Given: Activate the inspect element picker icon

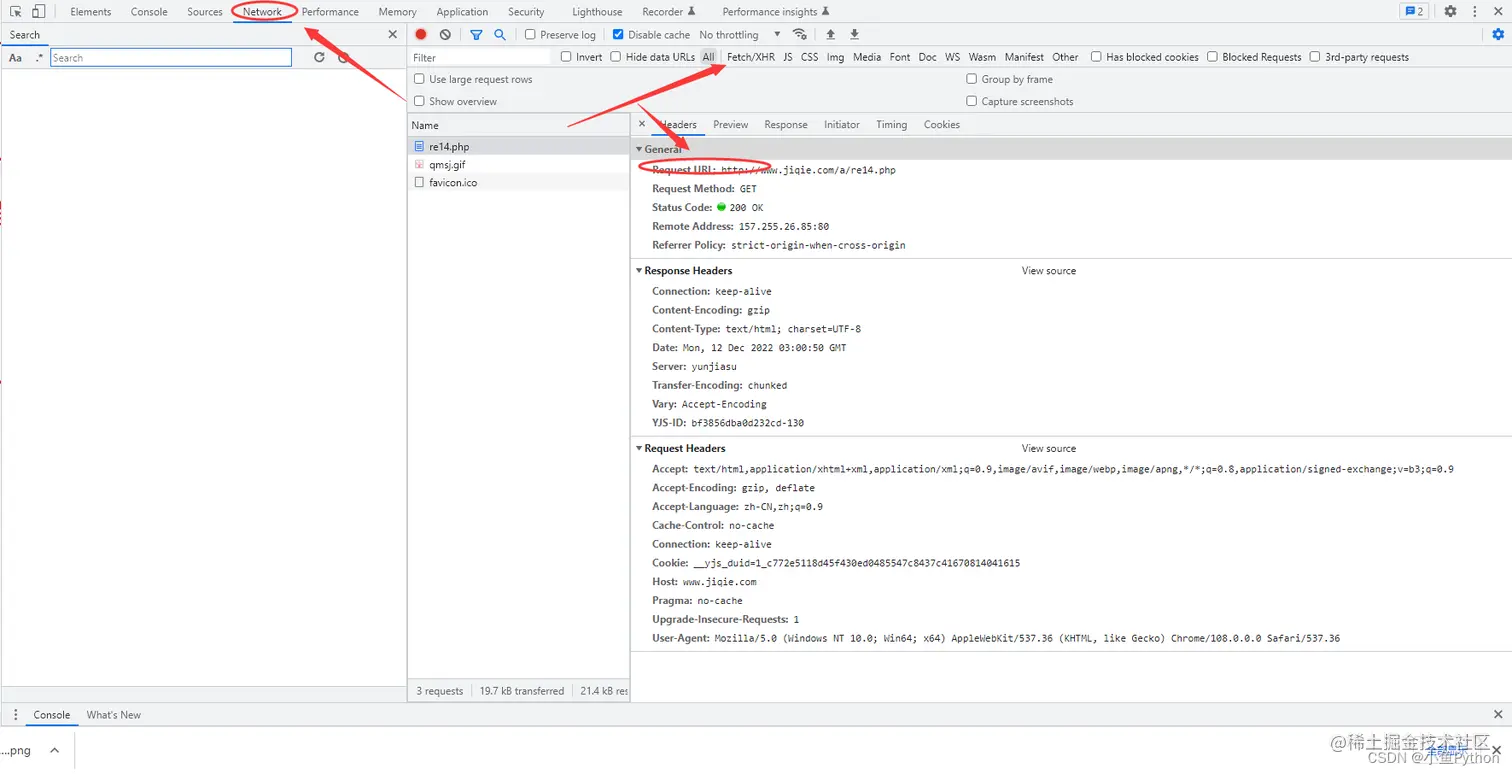Looking at the screenshot, I should [16, 12].
